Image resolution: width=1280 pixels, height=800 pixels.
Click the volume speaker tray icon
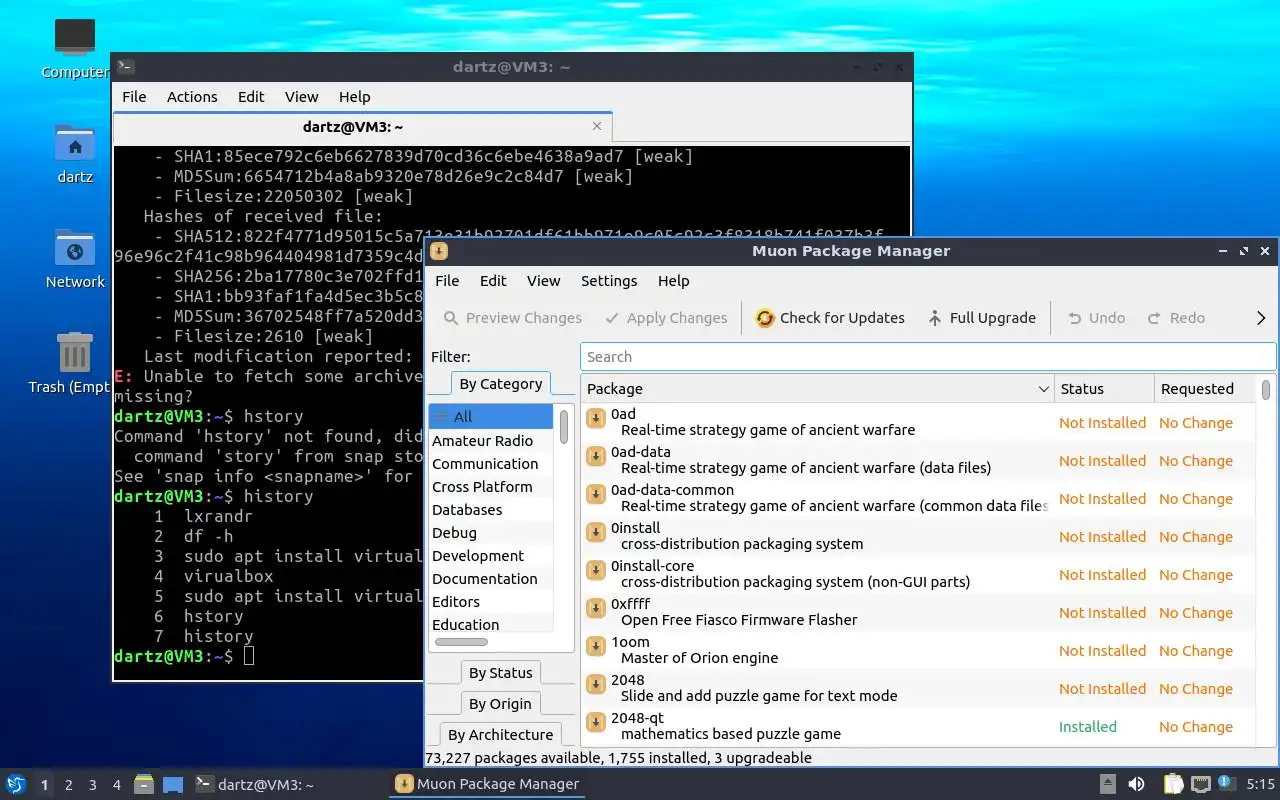pyautogui.click(x=1136, y=784)
